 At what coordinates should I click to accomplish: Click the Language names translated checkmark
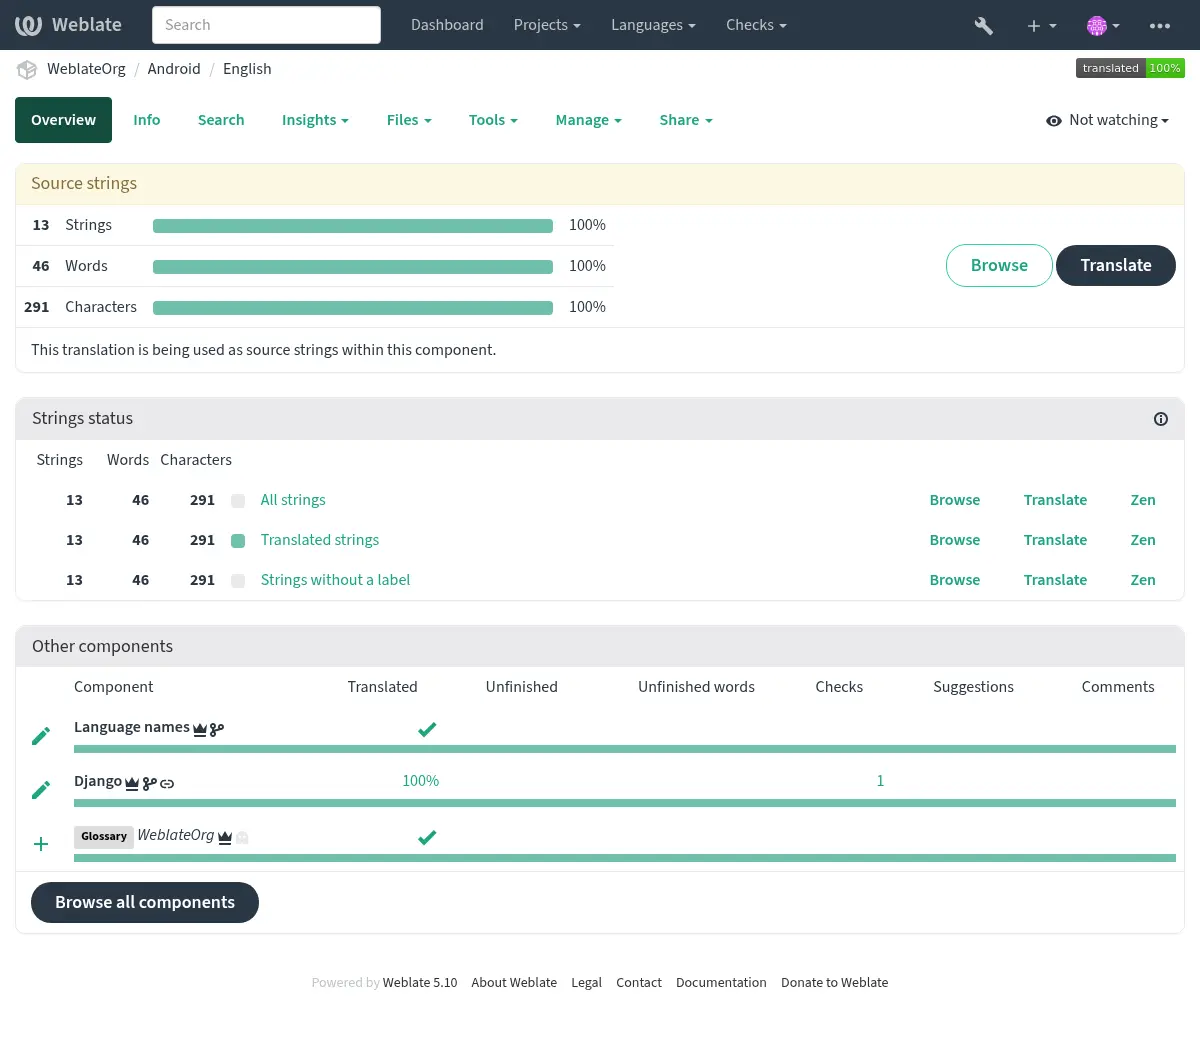point(427,729)
